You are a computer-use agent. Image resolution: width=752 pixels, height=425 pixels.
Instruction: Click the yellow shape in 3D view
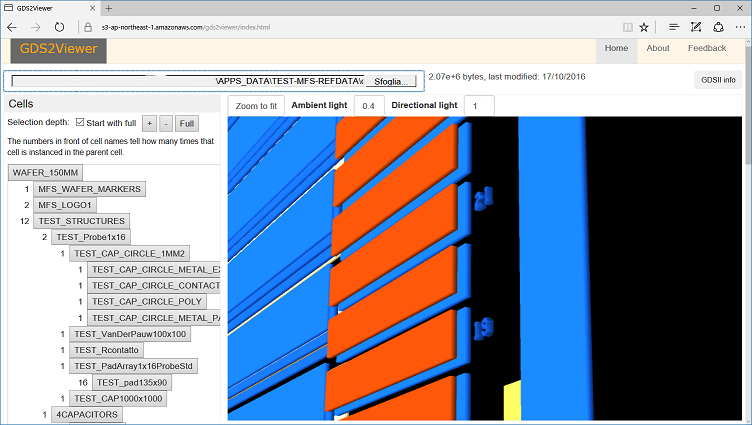click(512, 401)
